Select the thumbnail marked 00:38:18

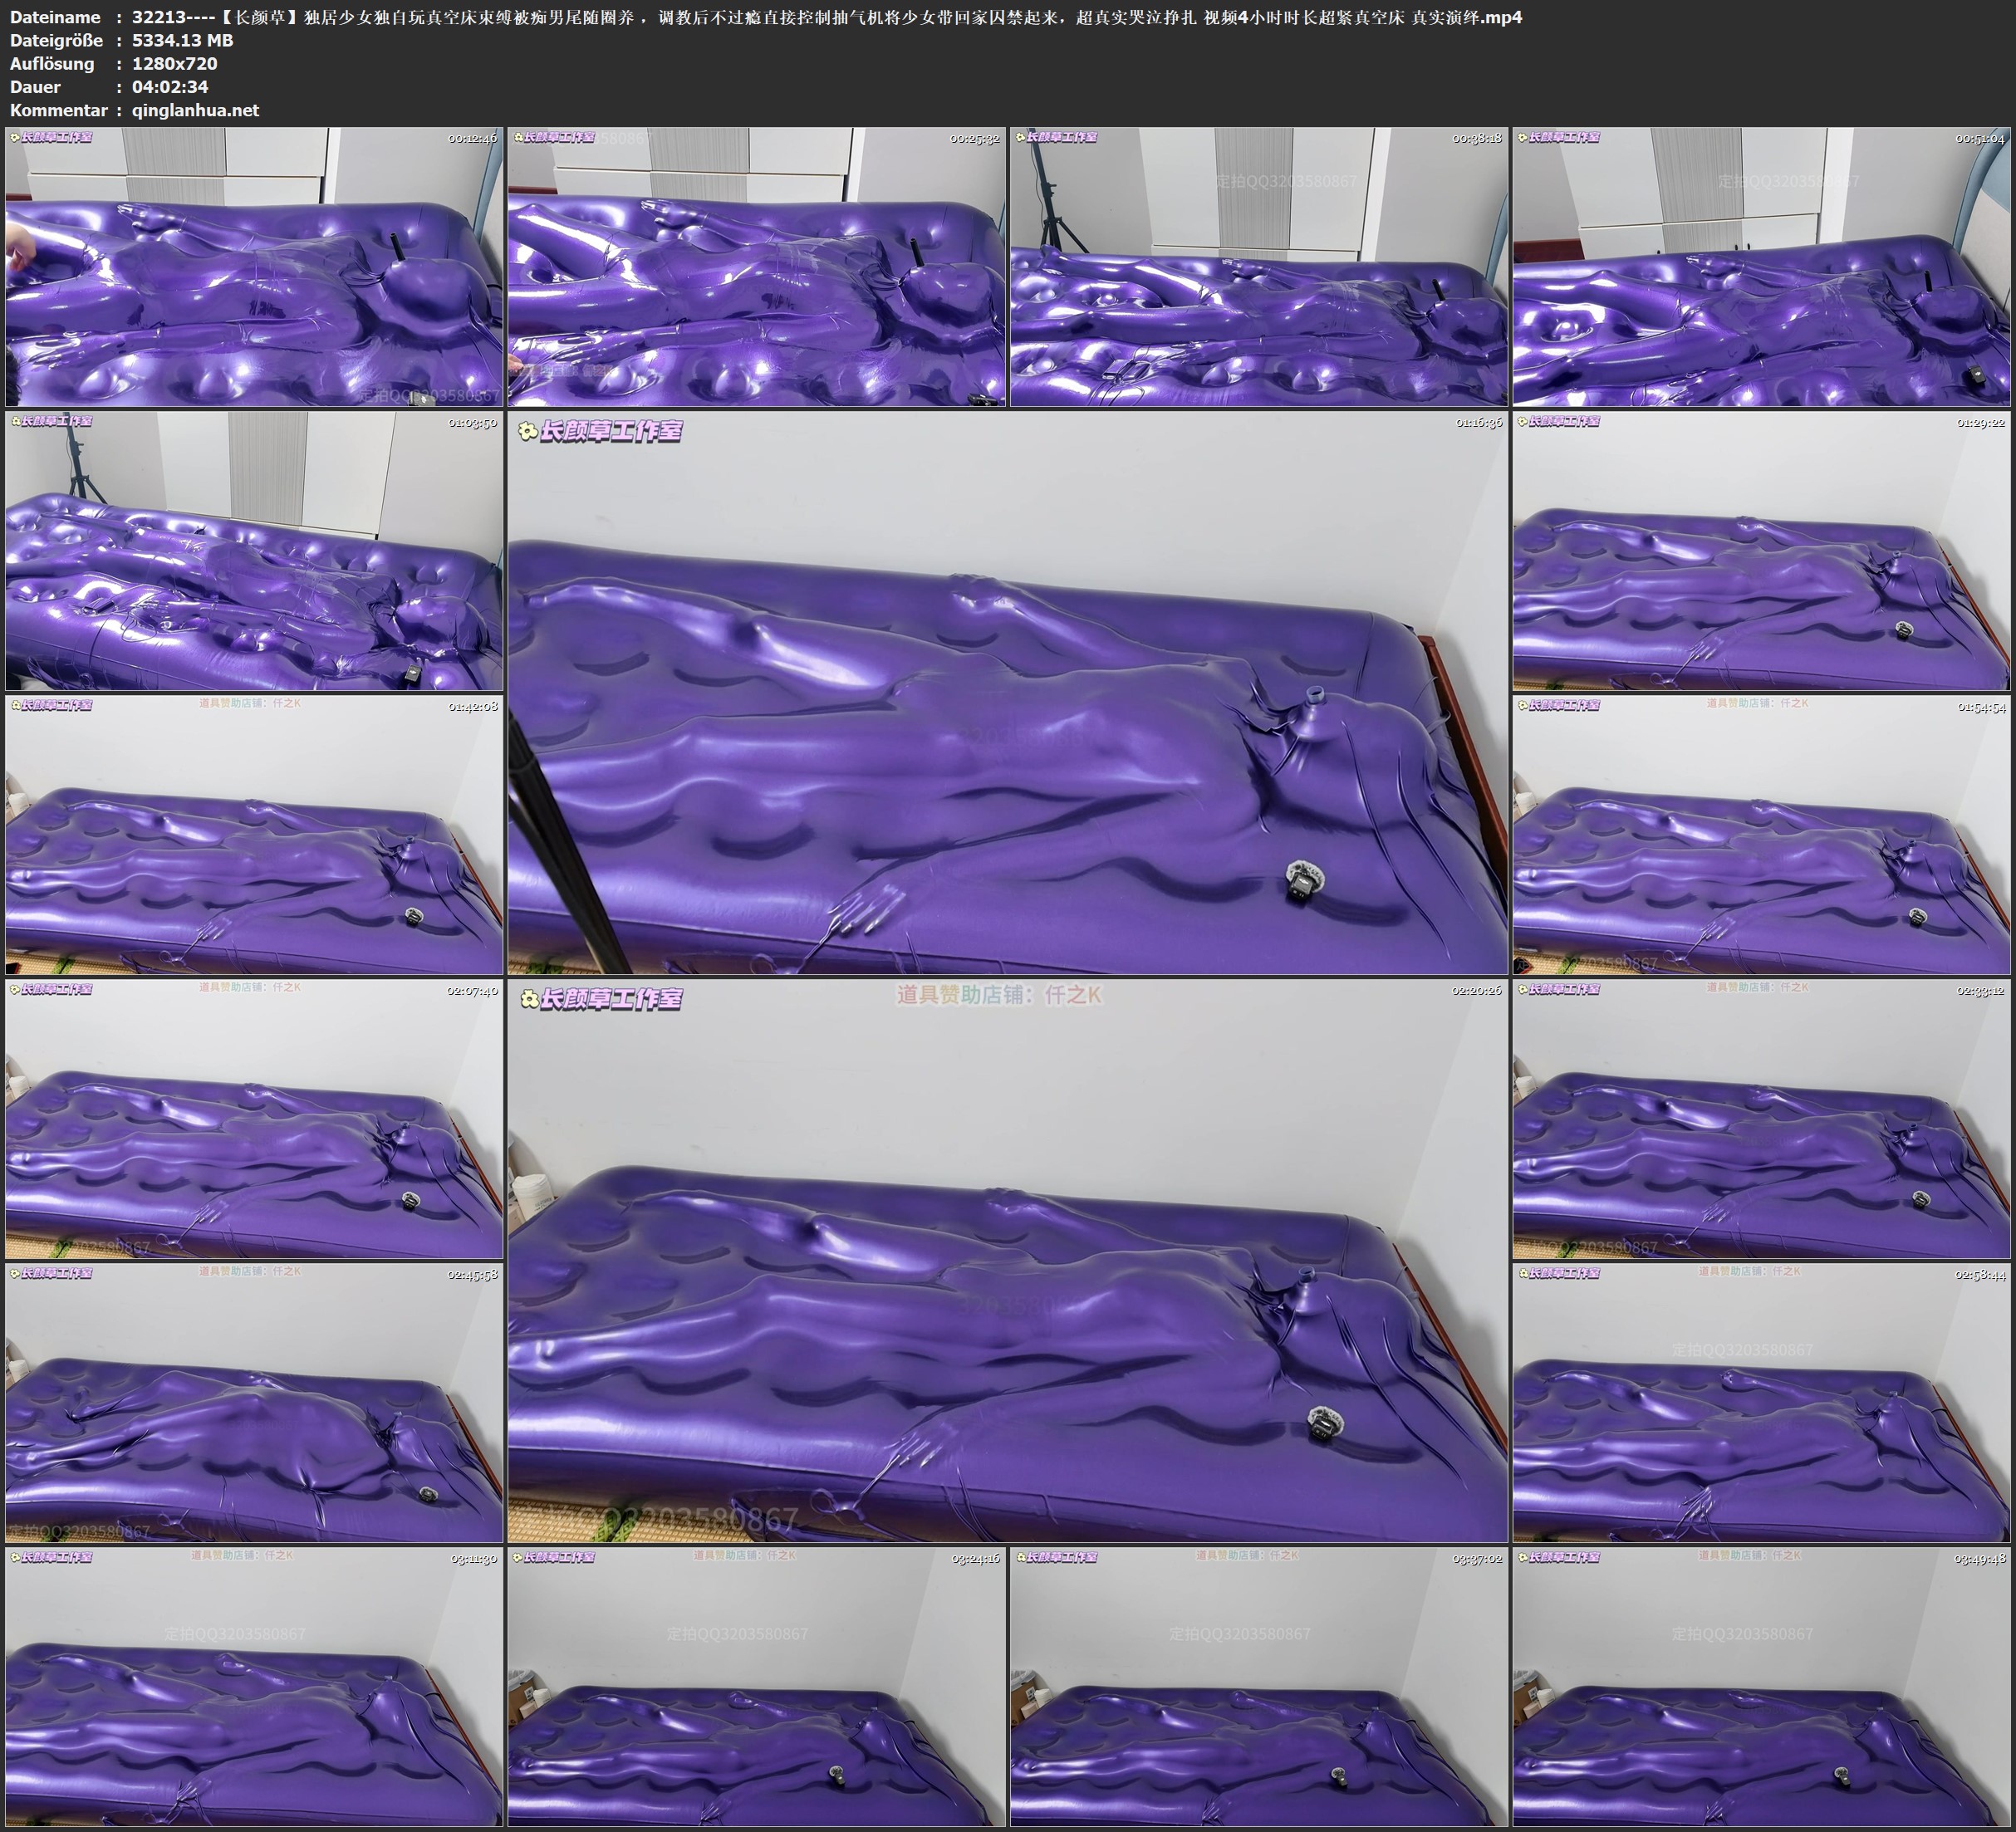coord(1258,267)
